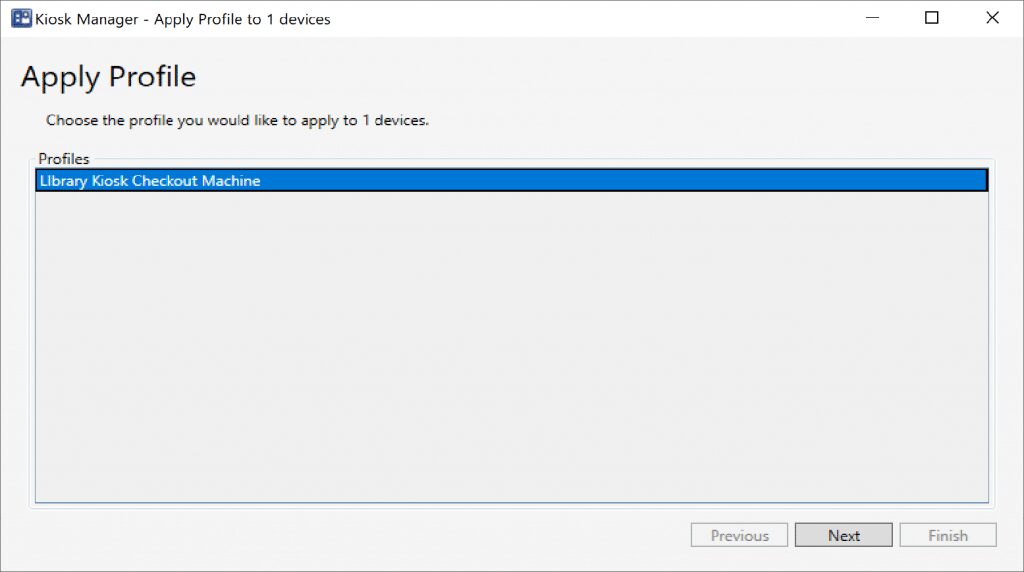Click blank footer area left of Previous

click(x=350, y=536)
